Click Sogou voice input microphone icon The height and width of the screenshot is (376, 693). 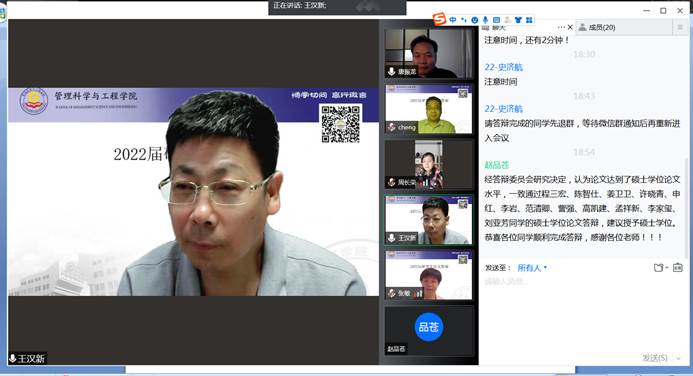[485, 20]
